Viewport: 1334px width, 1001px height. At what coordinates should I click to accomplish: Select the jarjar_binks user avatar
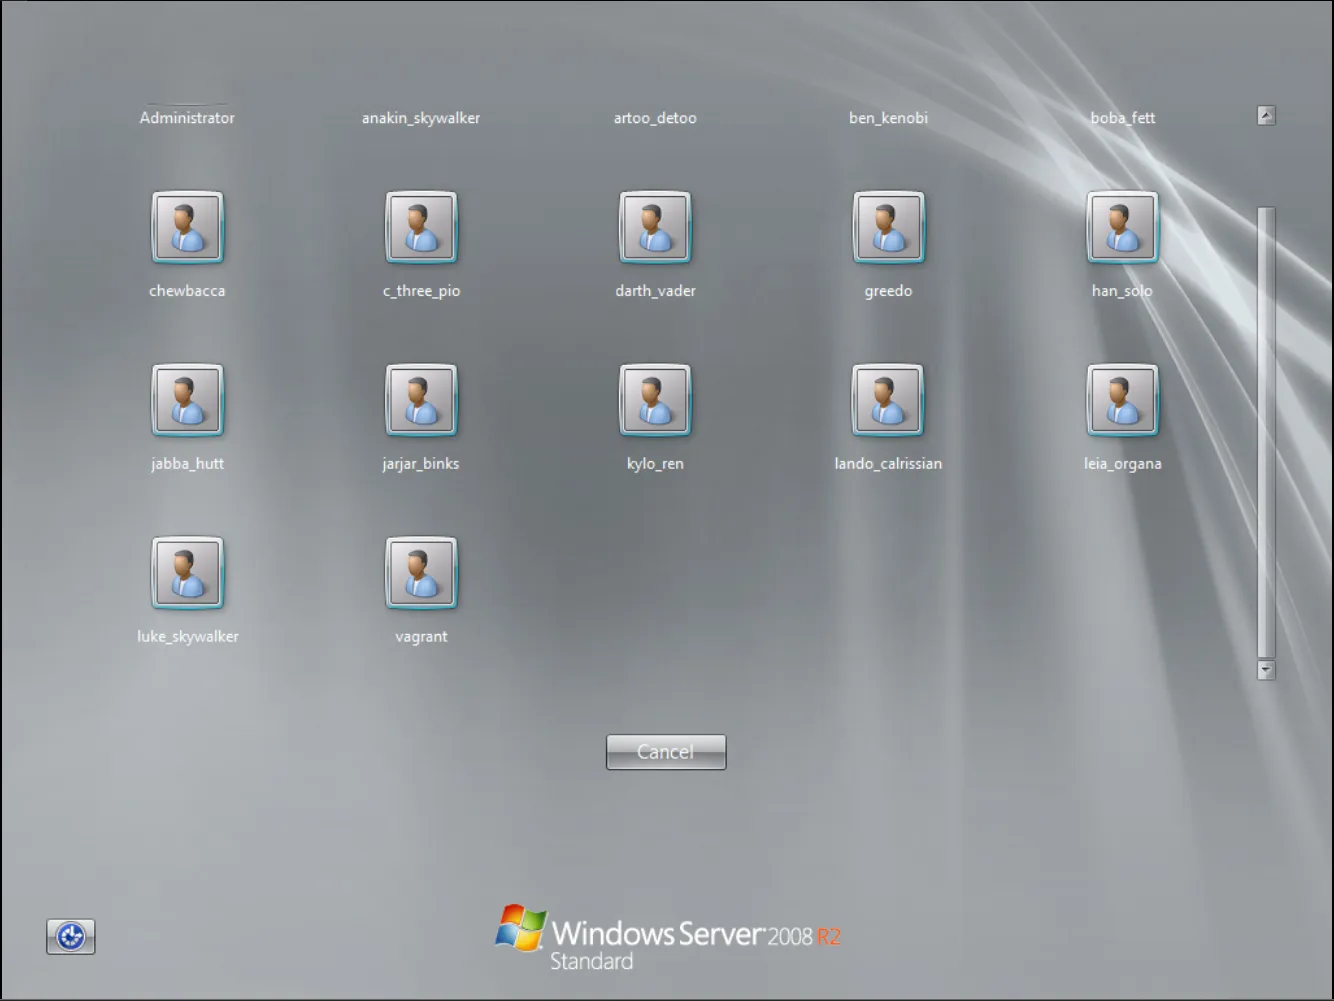(421, 401)
